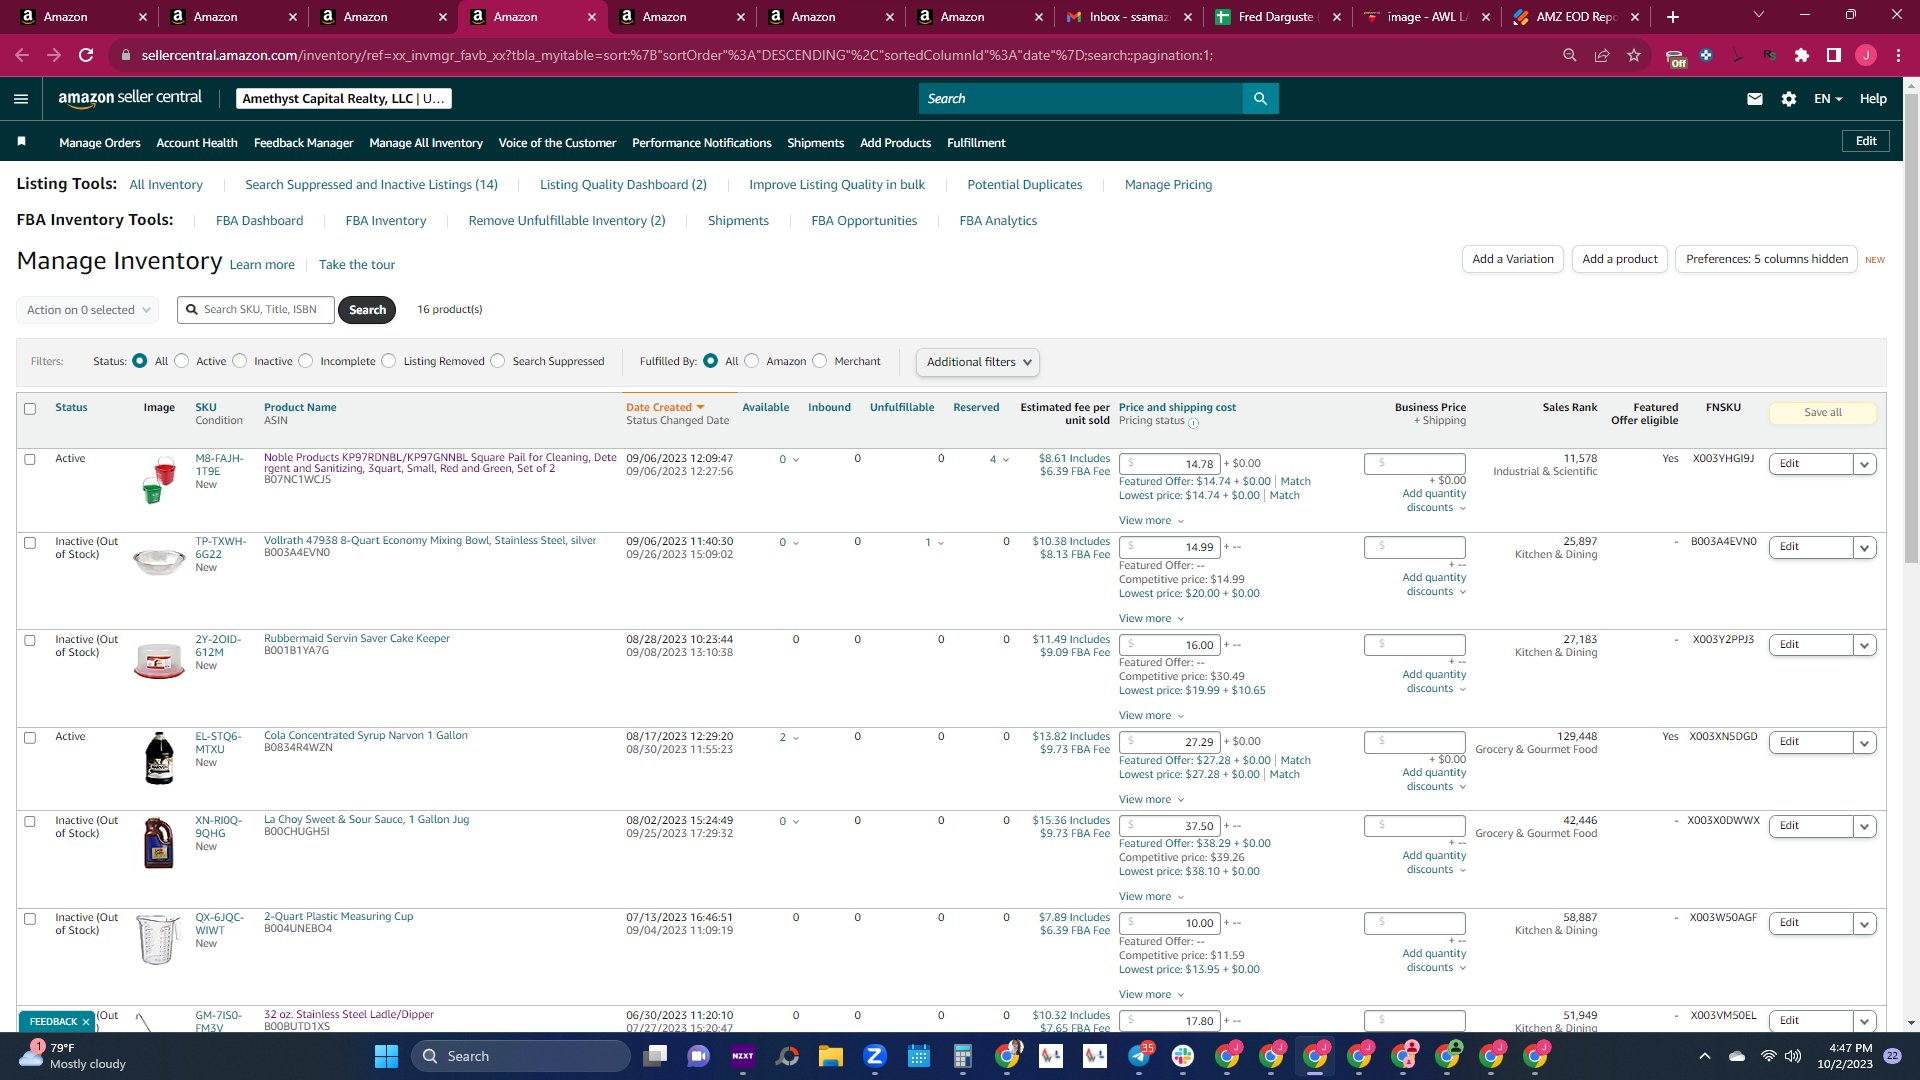Click the Seller Central header Search field

coord(1081,99)
